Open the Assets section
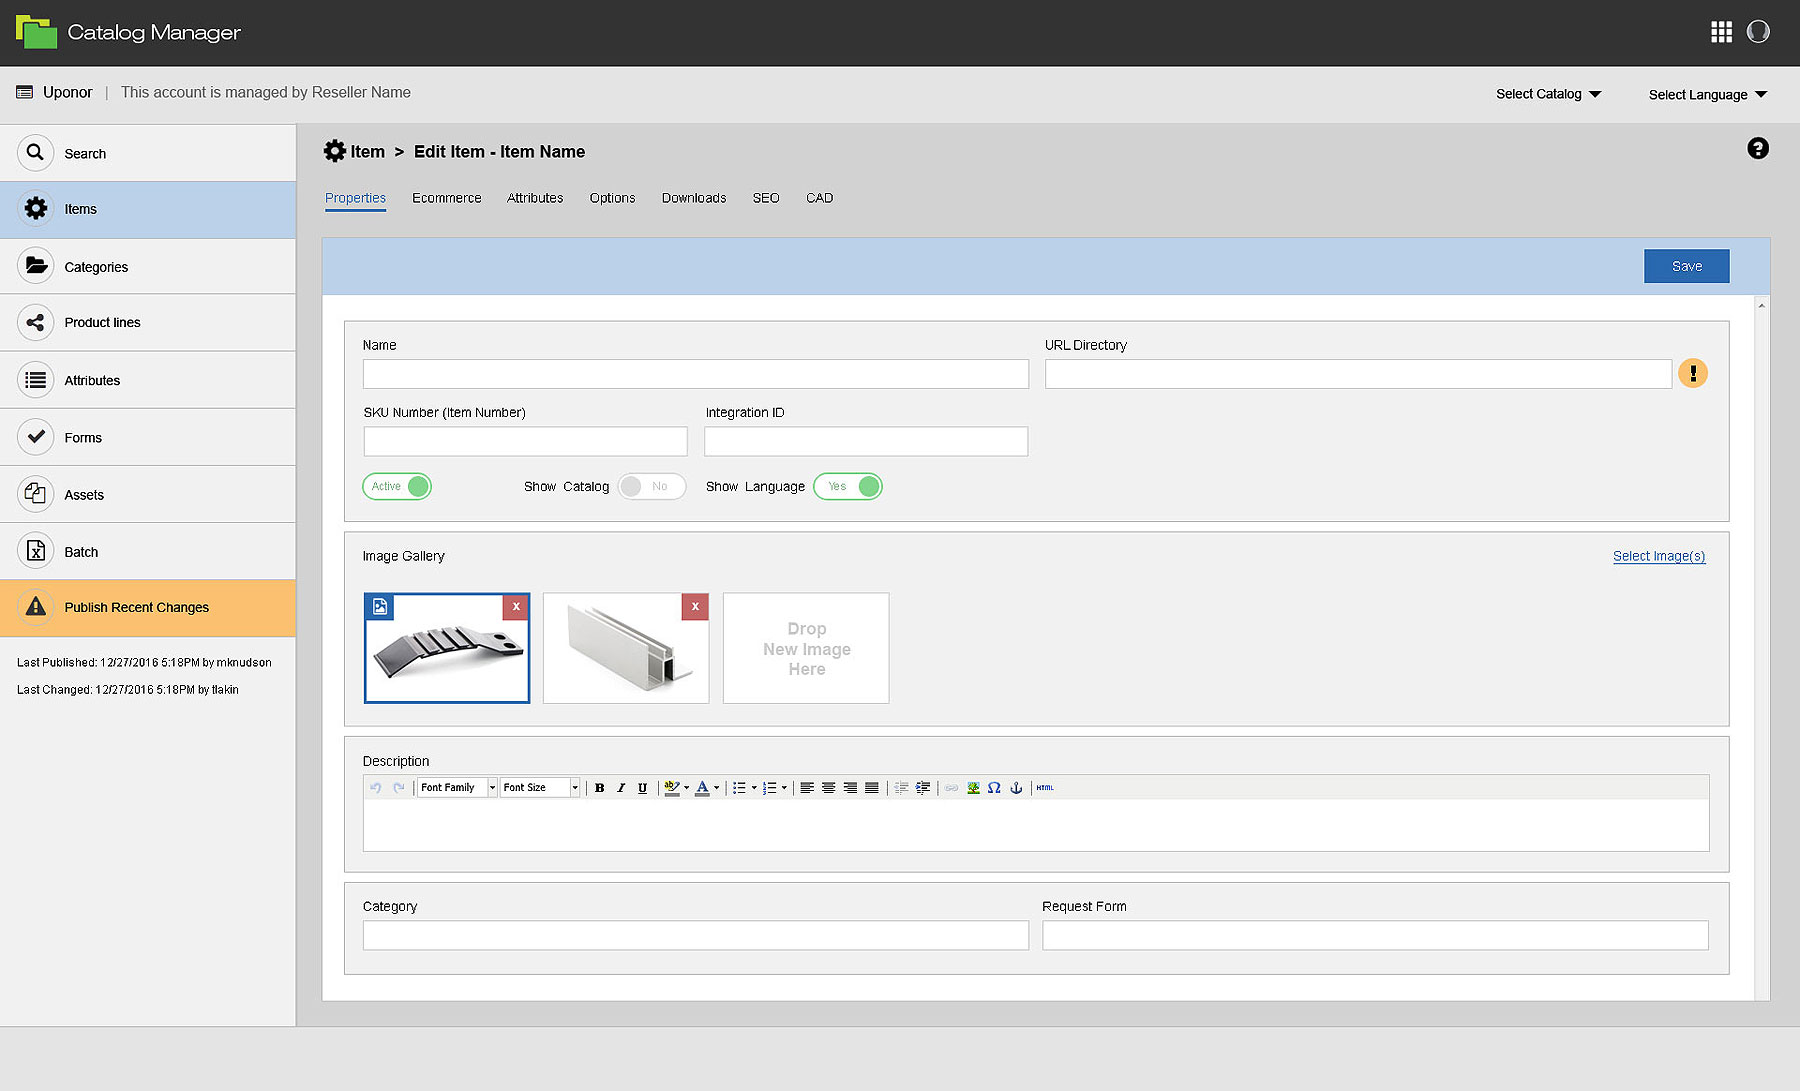The height and width of the screenshot is (1091, 1800). click(85, 494)
